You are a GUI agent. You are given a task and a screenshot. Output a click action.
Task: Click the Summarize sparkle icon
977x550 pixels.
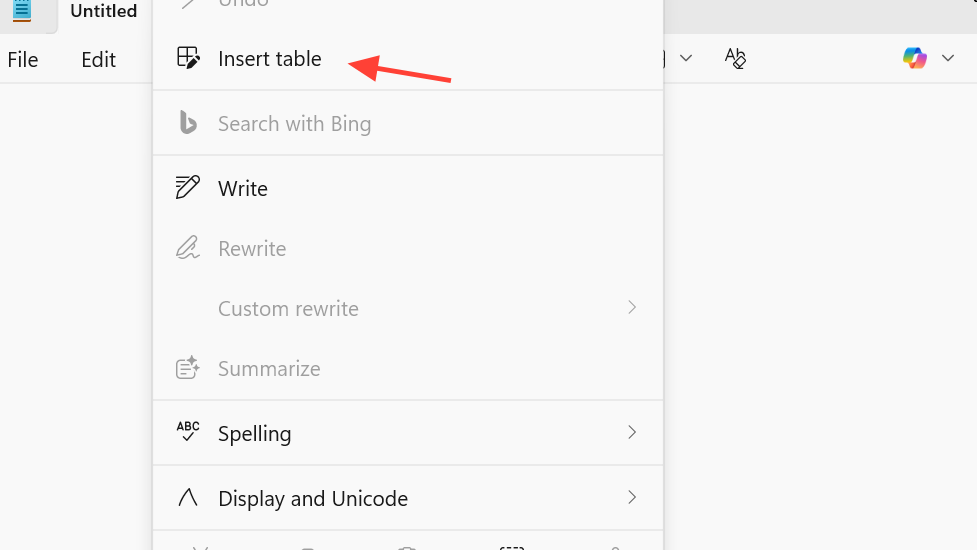(187, 368)
